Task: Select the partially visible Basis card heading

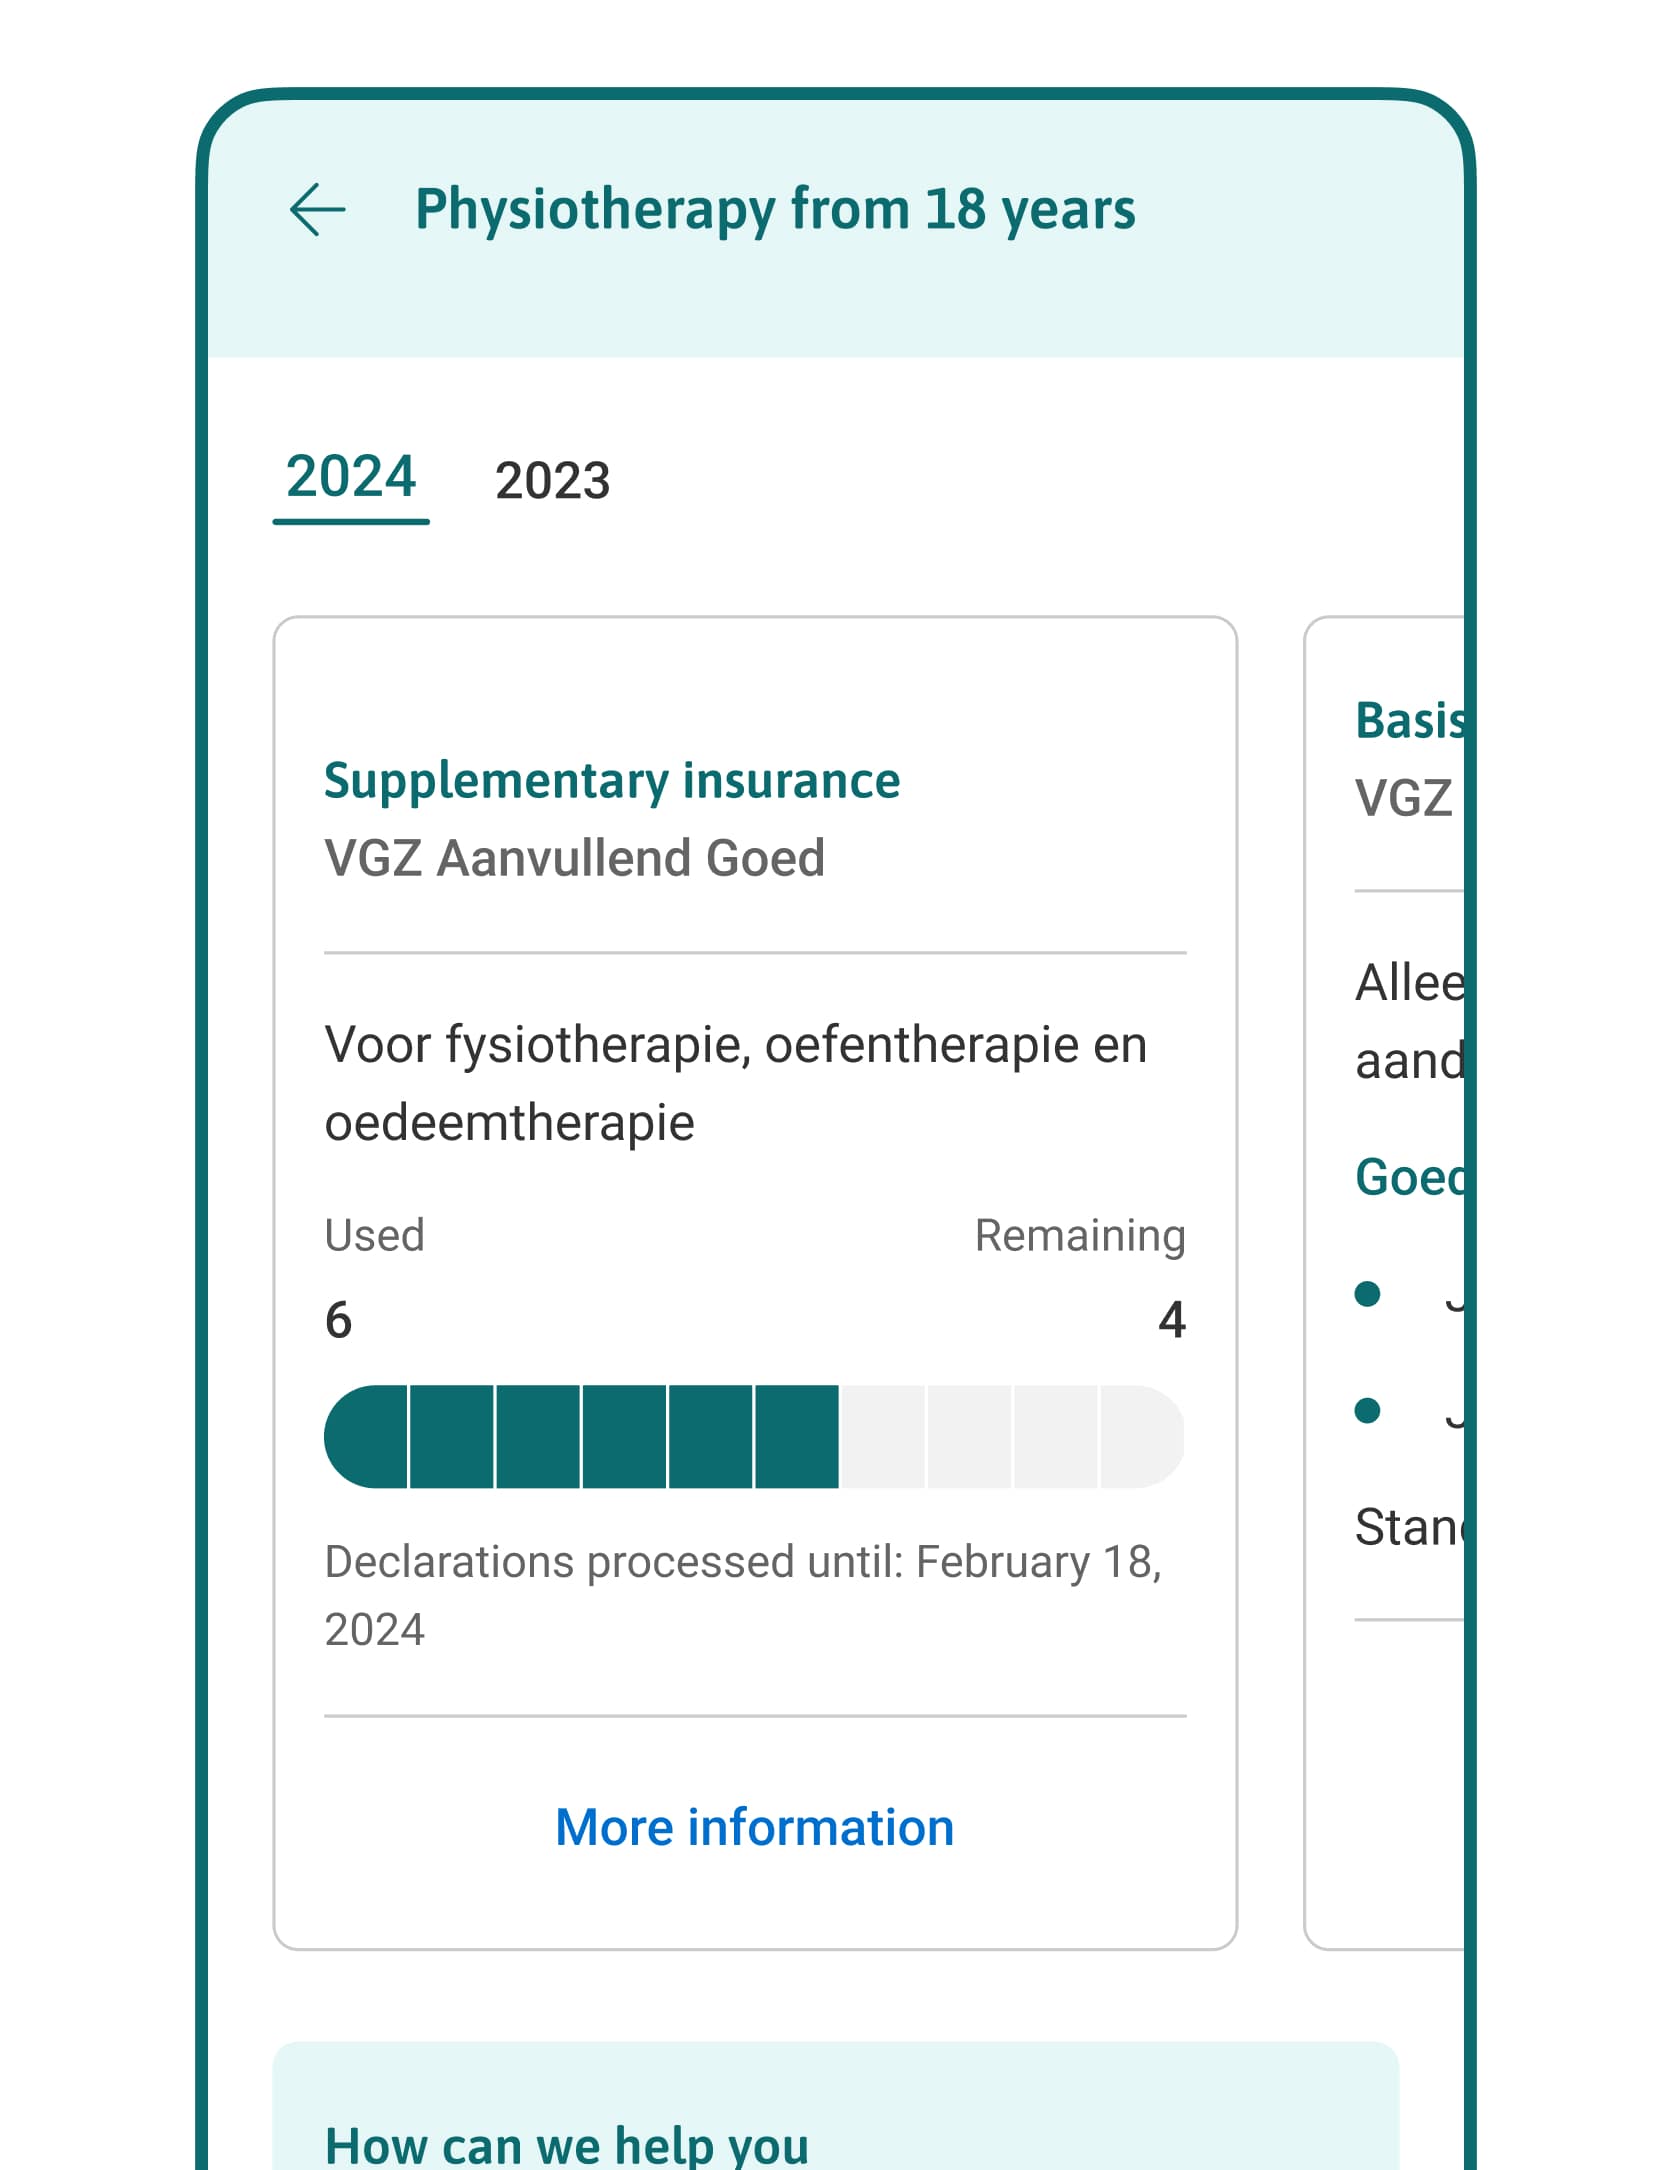Action: [x=1409, y=721]
